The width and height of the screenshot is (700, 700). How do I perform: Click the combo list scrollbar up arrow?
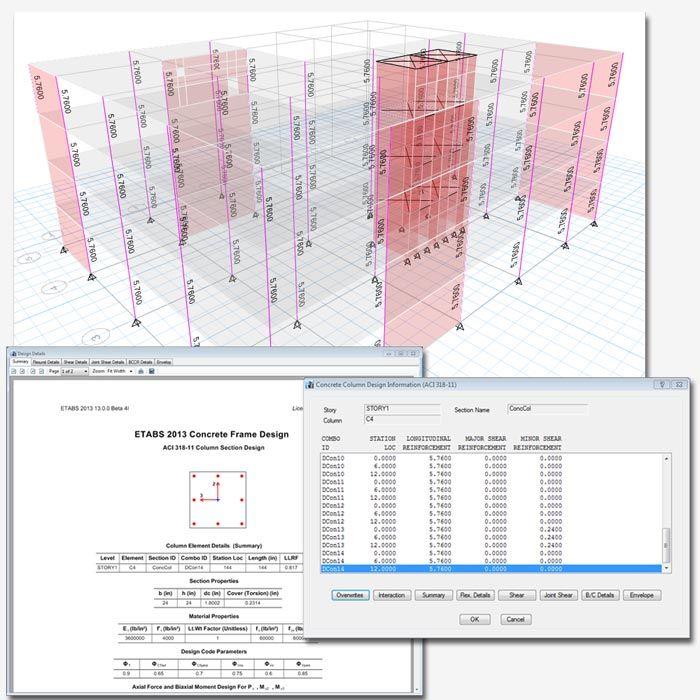[666, 459]
